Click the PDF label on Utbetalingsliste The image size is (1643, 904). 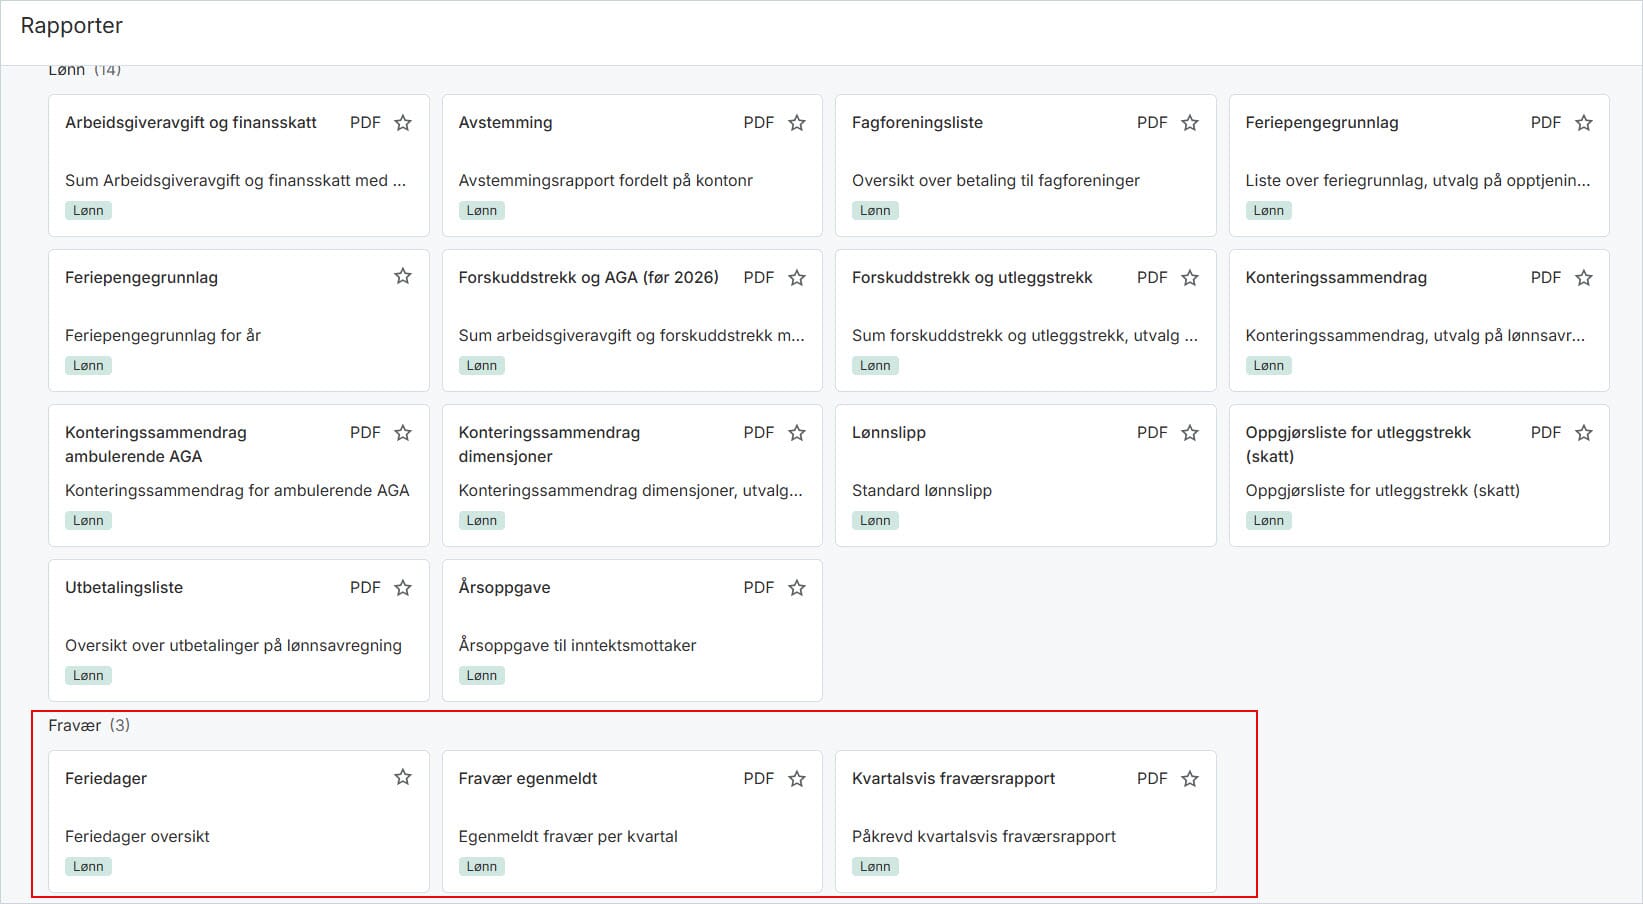point(365,588)
